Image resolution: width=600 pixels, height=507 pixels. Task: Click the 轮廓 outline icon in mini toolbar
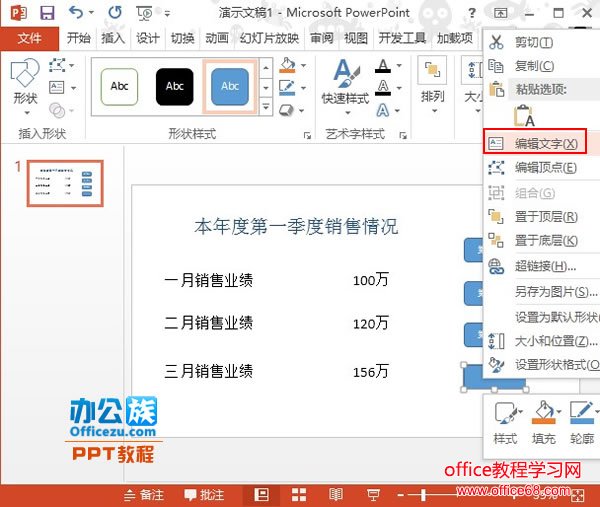[582, 423]
